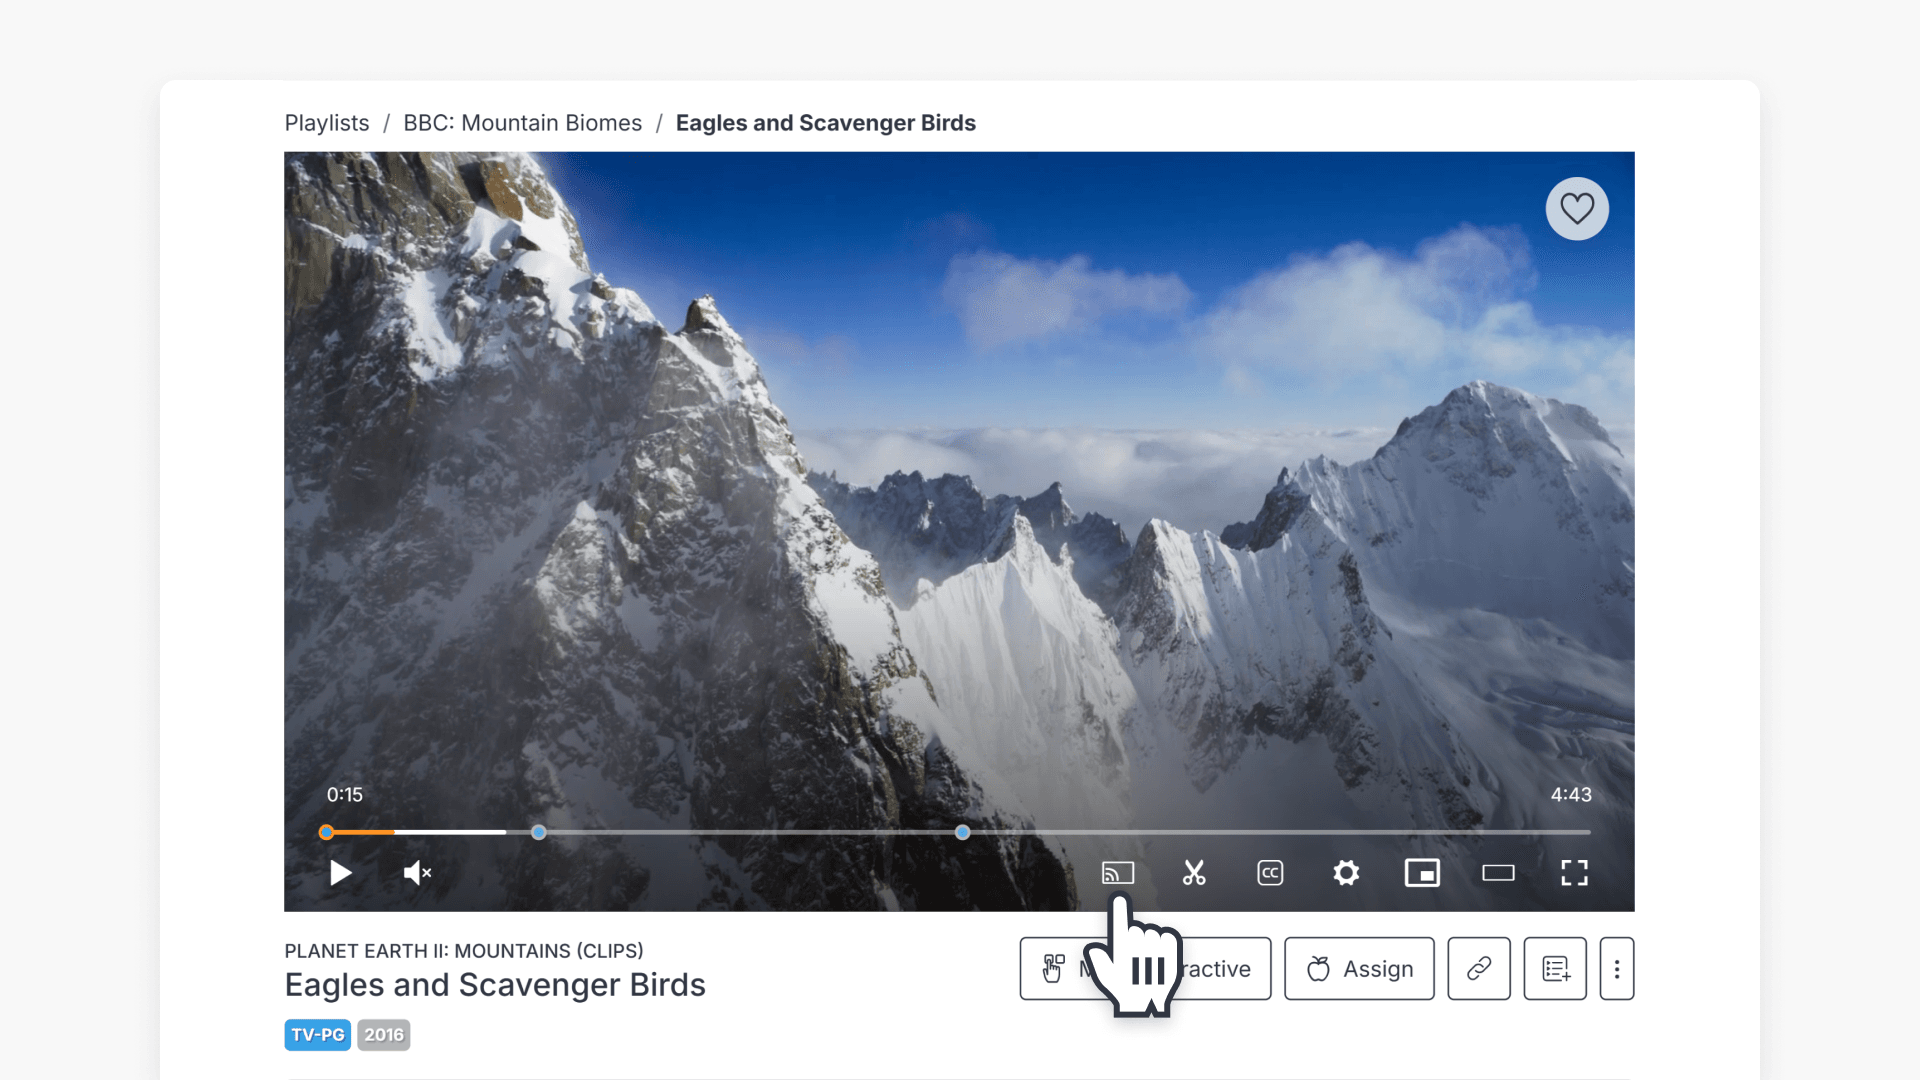
Task: Go to Playlists breadcrumb
Action: click(x=327, y=123)
